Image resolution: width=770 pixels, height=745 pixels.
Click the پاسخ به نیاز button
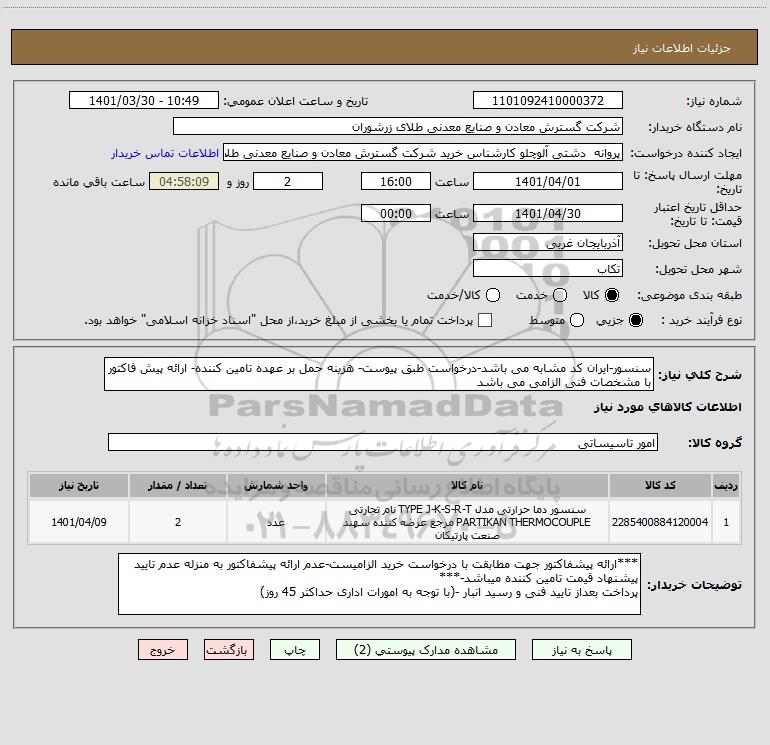tap(581, 650)
